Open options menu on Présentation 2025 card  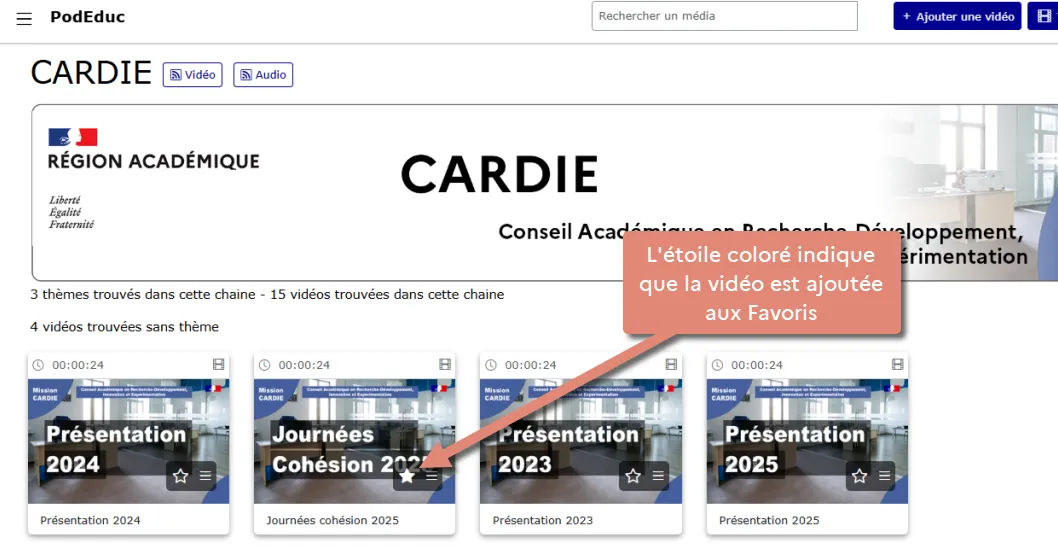coord(884,476)
